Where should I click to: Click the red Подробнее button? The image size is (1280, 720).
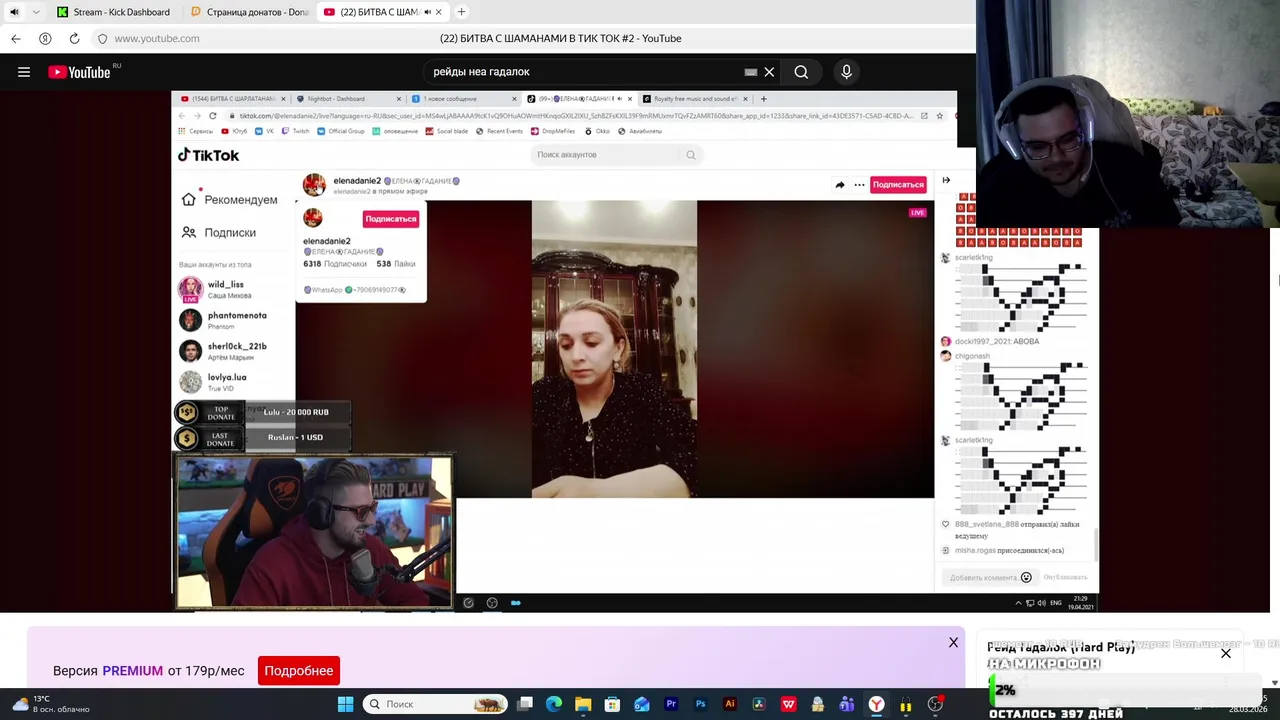(298, 671)
